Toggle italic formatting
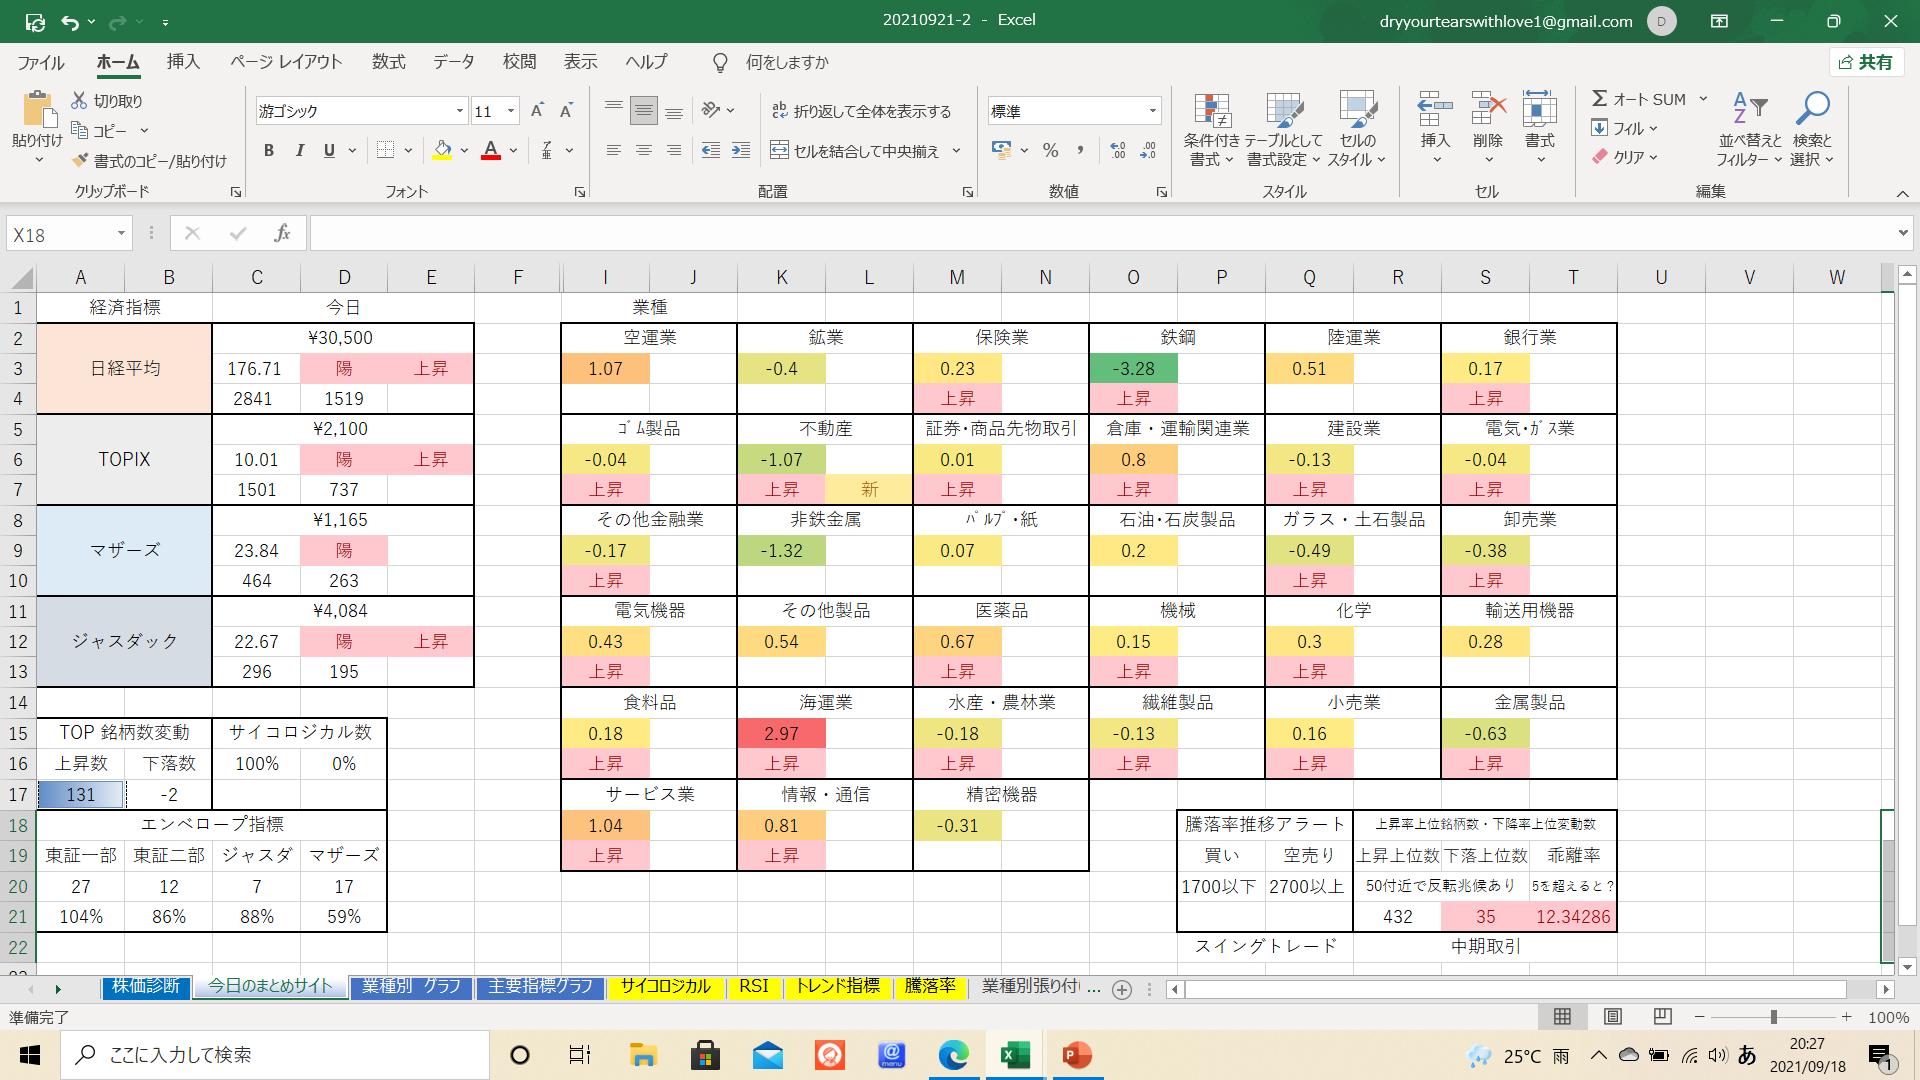 click(299, 151)
